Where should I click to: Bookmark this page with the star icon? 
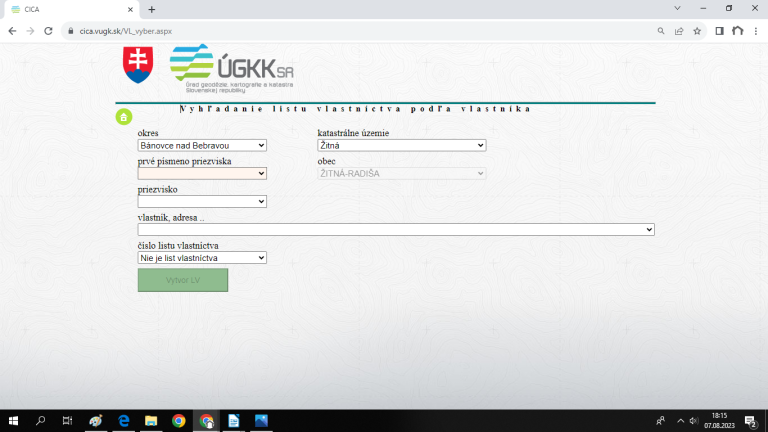pos(697,31)
